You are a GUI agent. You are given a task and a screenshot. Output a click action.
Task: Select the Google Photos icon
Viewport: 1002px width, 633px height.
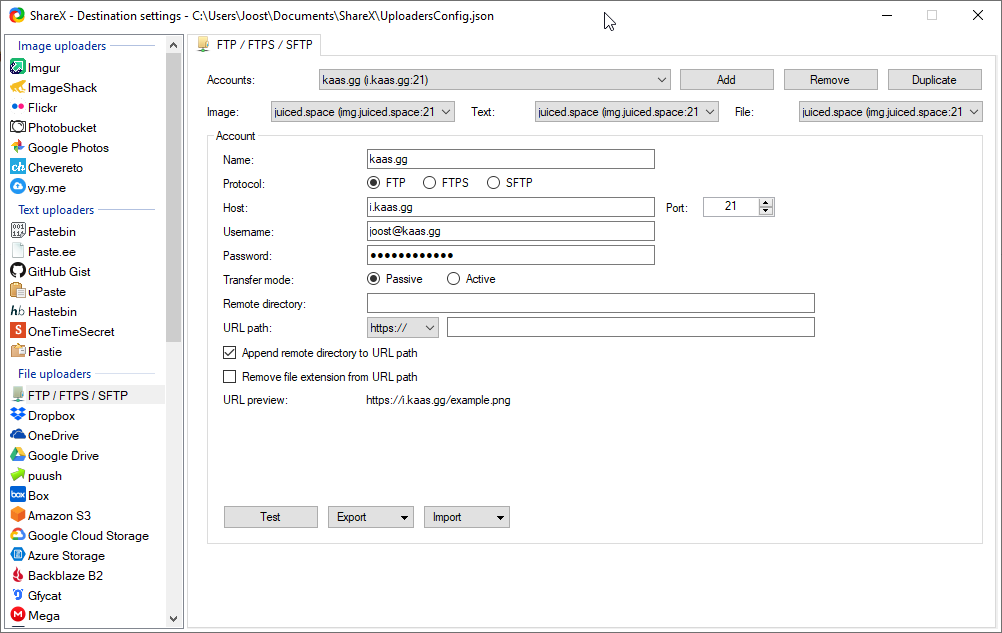18,148
